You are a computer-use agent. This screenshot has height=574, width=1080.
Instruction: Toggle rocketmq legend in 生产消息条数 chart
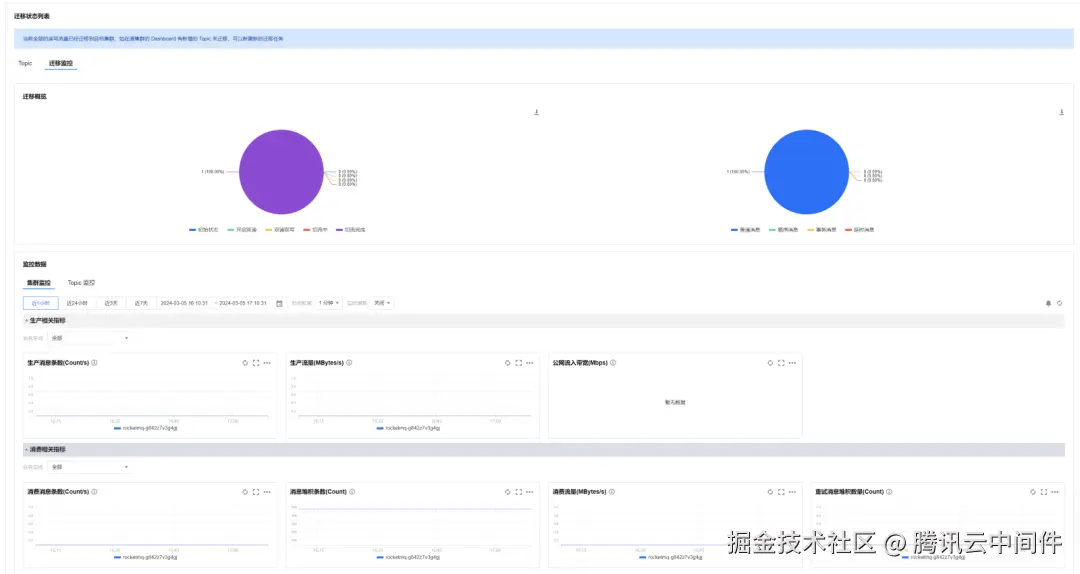(x=146, y=428)
